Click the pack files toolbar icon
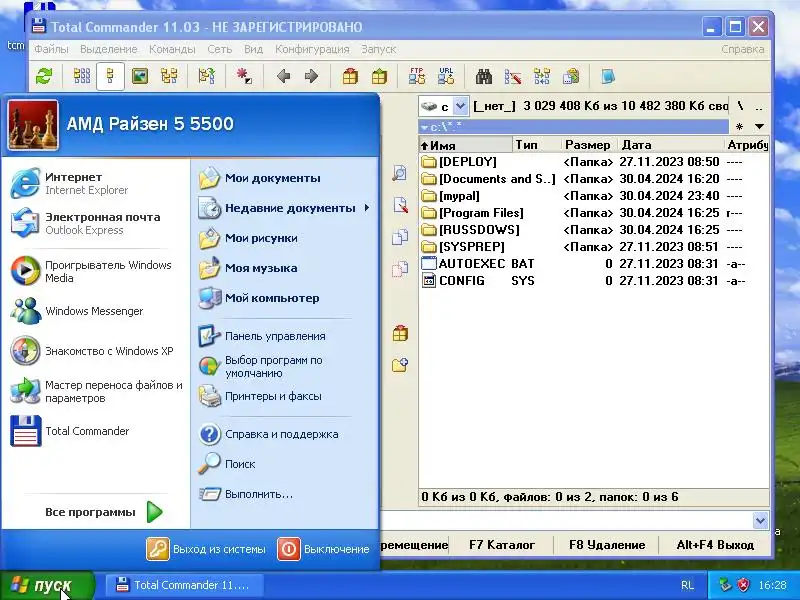This screenshot has height=600, width=800. [x=350, y=77]
